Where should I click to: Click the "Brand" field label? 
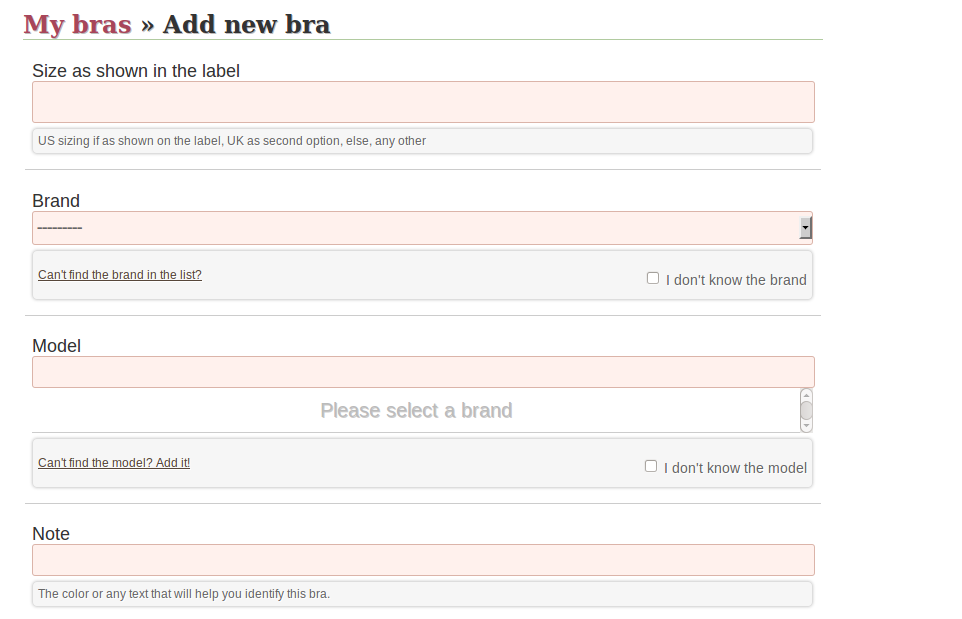pos(56,201)
